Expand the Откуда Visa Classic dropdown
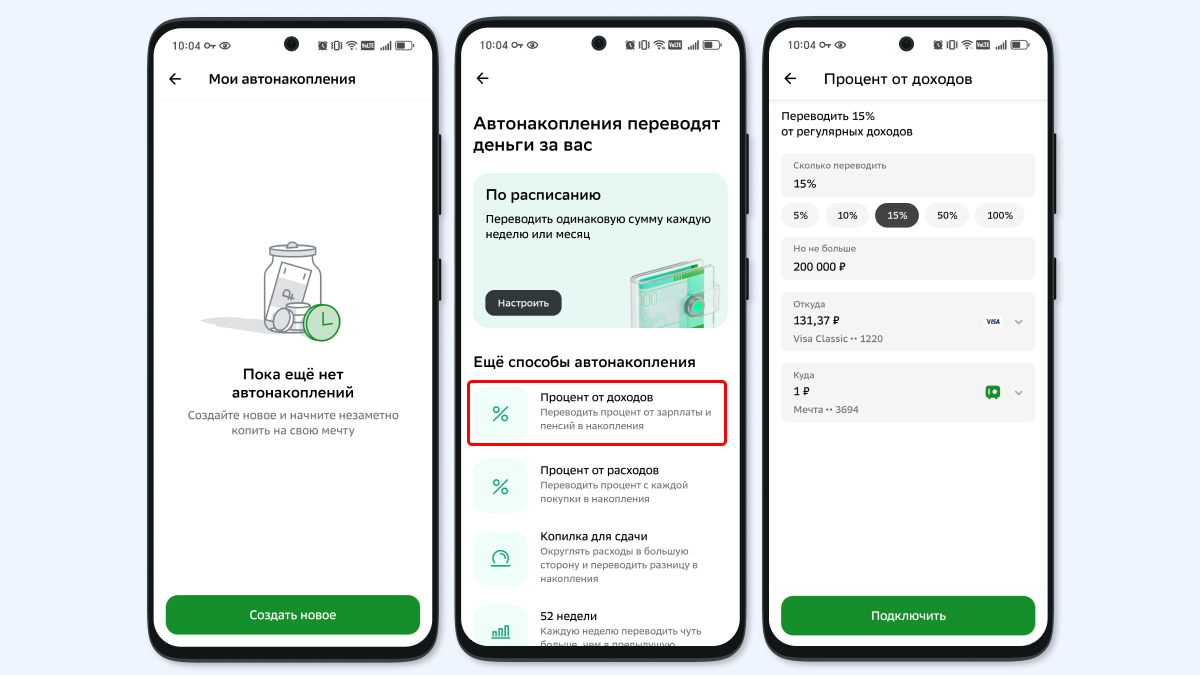This screenshot has width=1200, height=675. click(x=1018, y=322)
